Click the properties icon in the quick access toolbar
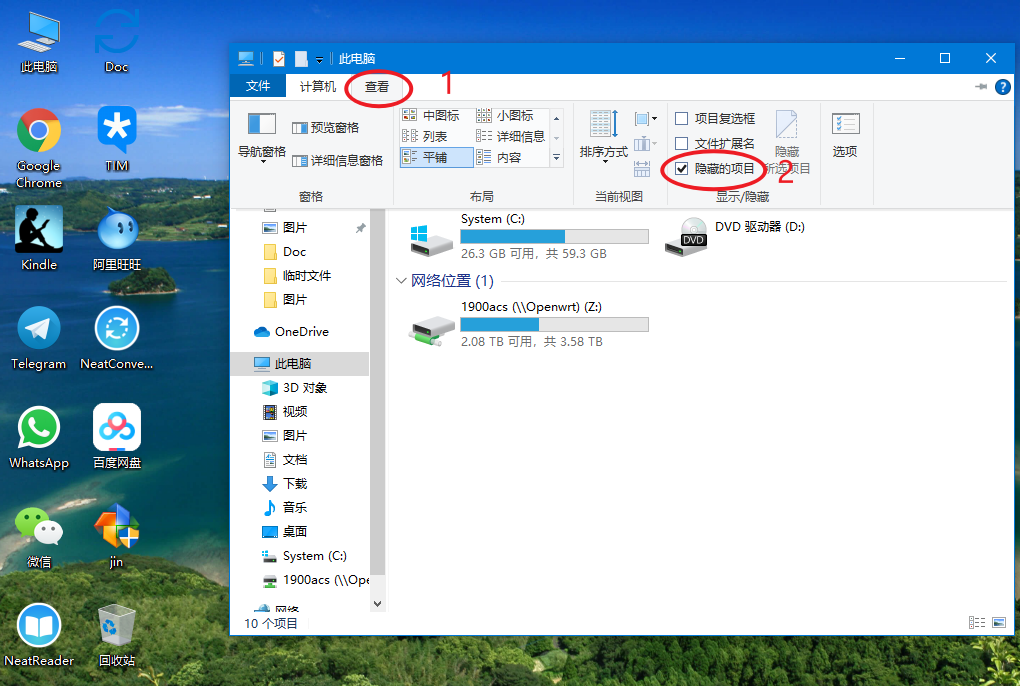This screenshot has height=686, width=1020. click(278, 59)
